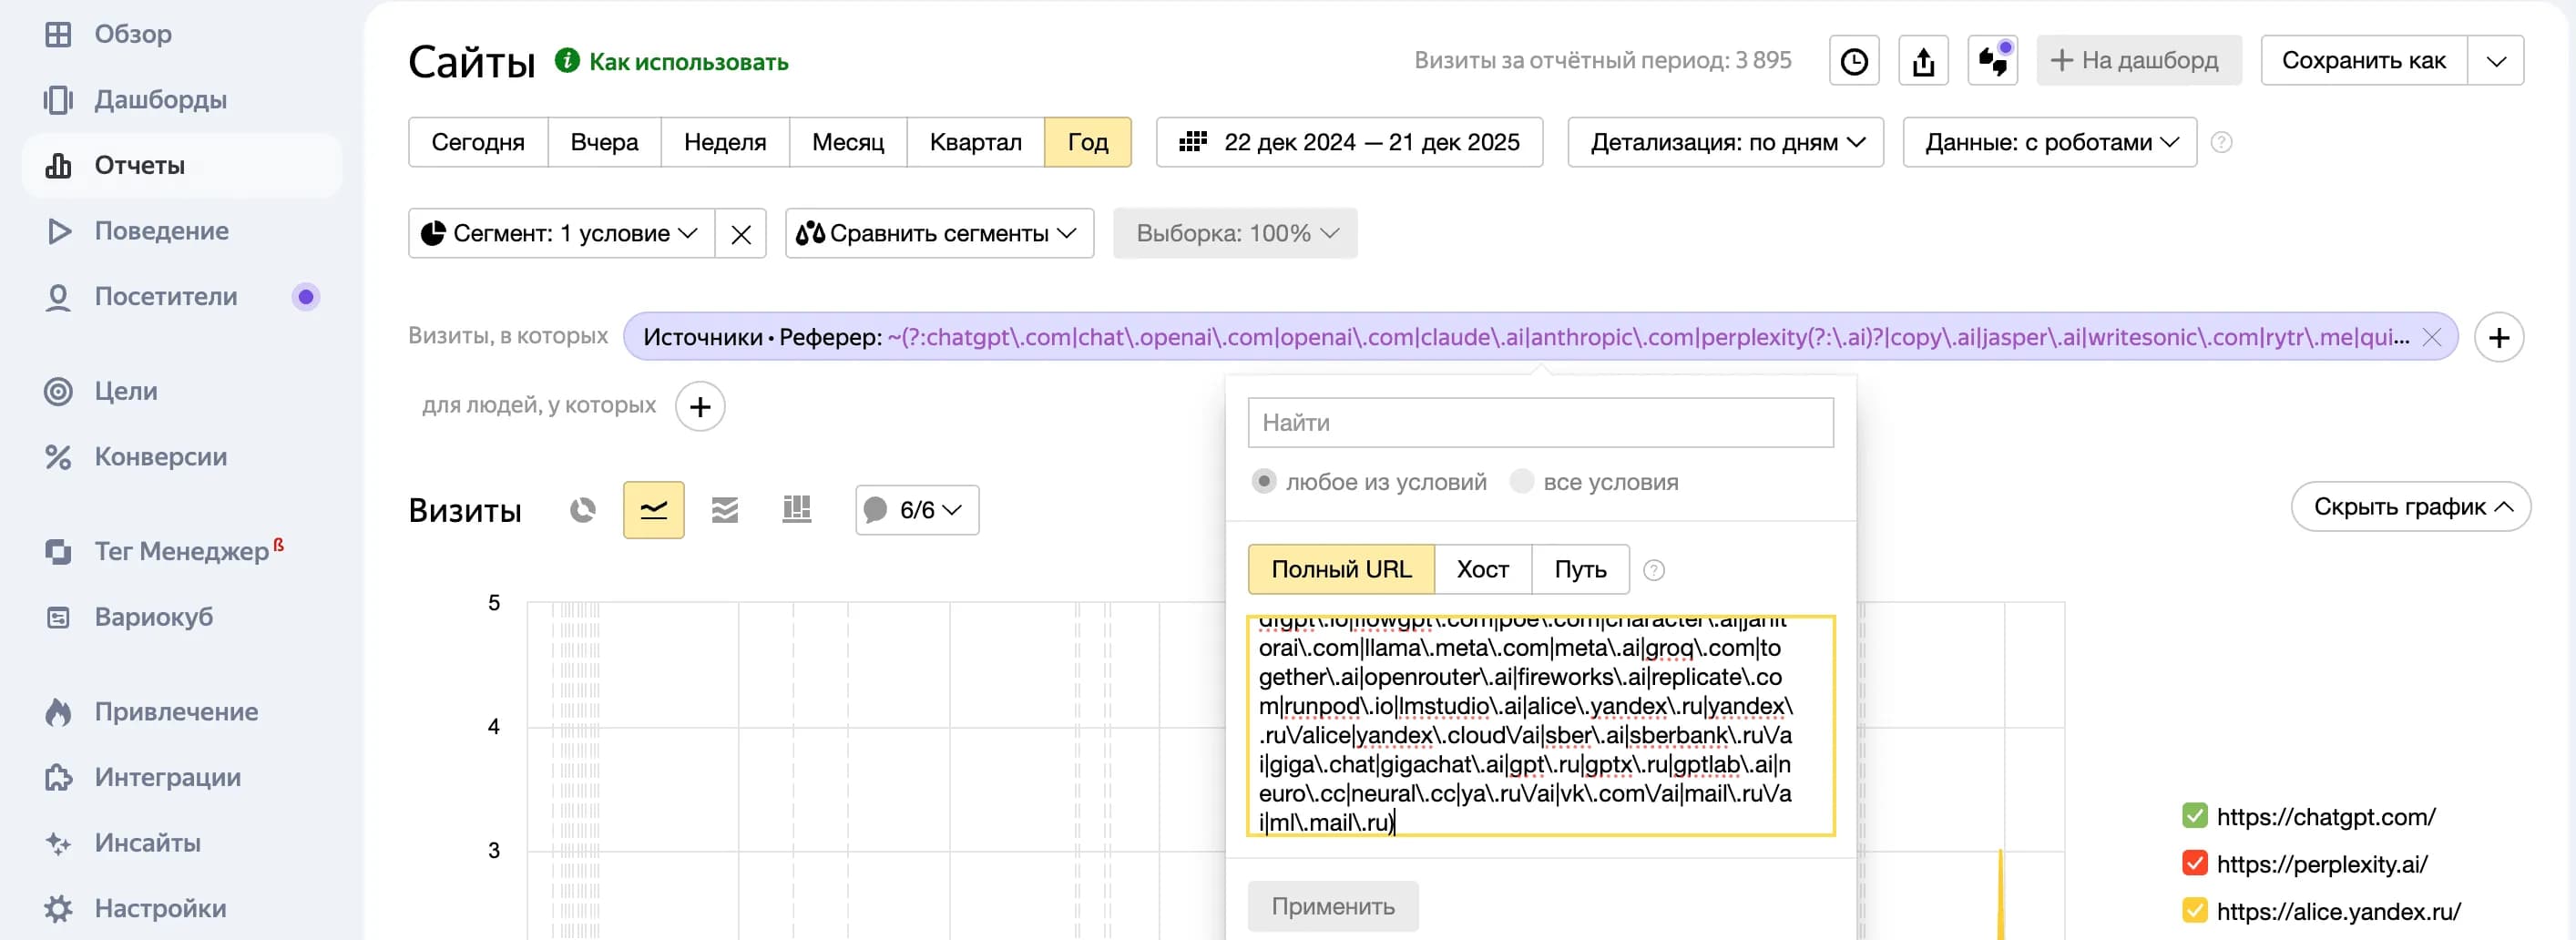This screenshot has height=940, width=2576.
Task: Remove the segment with the X button
Action: (x=741, y=234)
